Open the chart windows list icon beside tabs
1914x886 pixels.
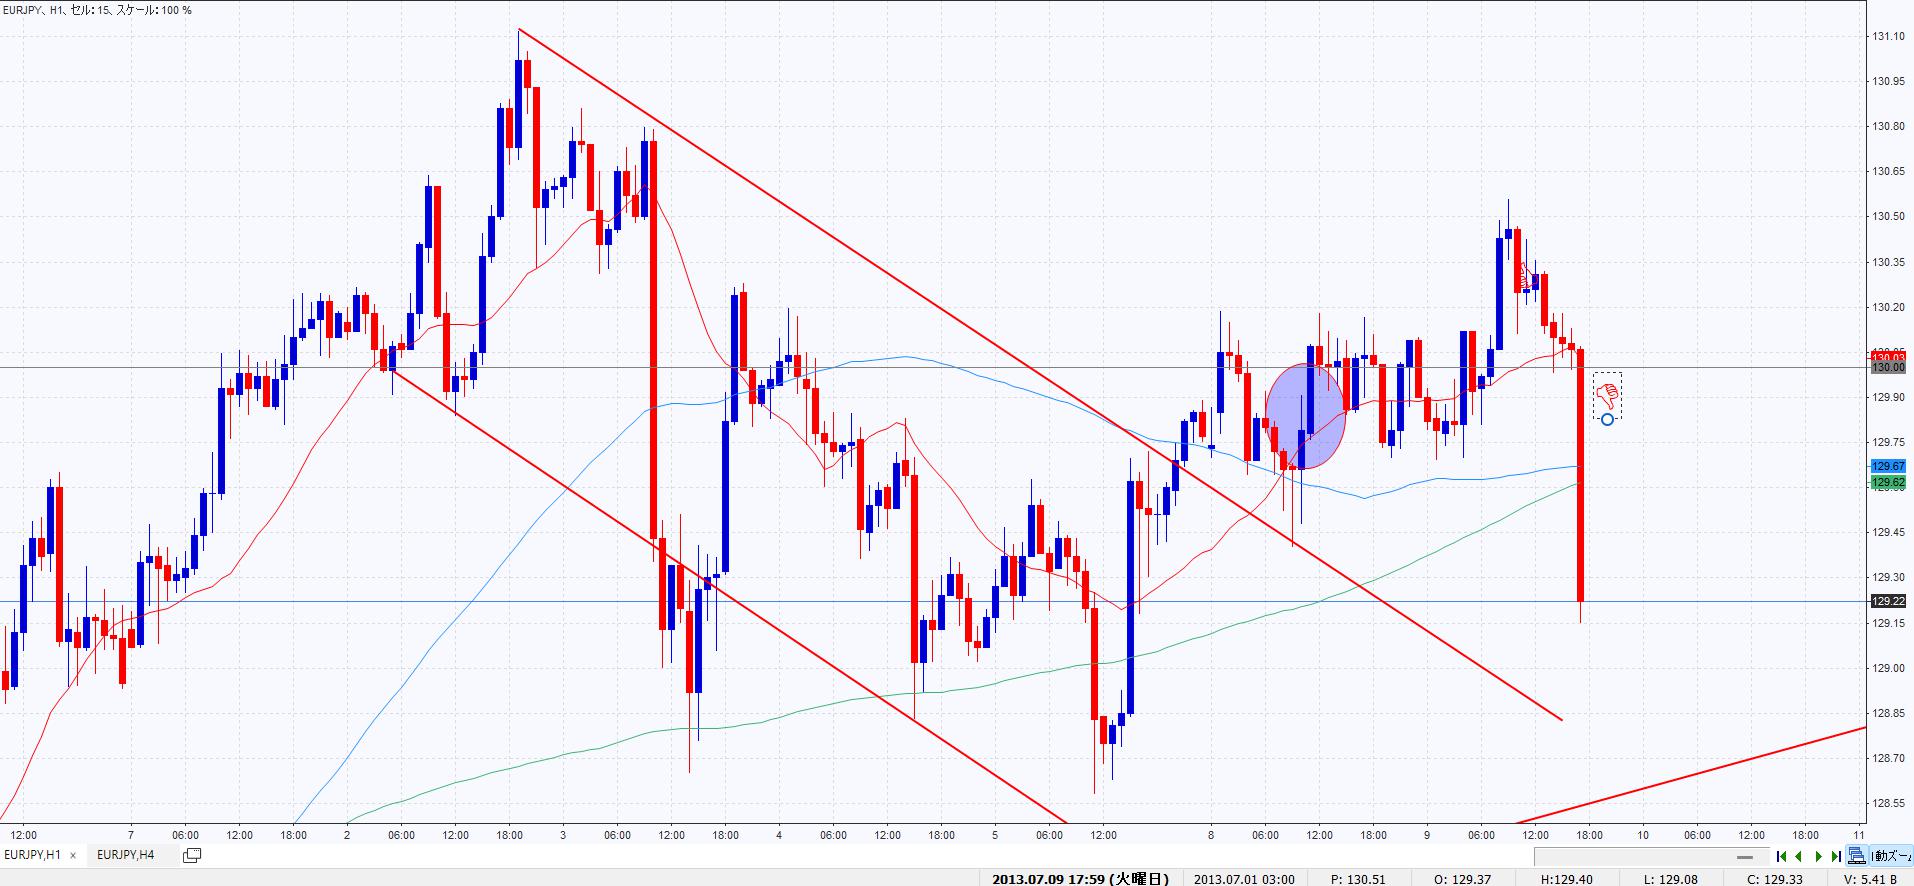click(192, 855)
